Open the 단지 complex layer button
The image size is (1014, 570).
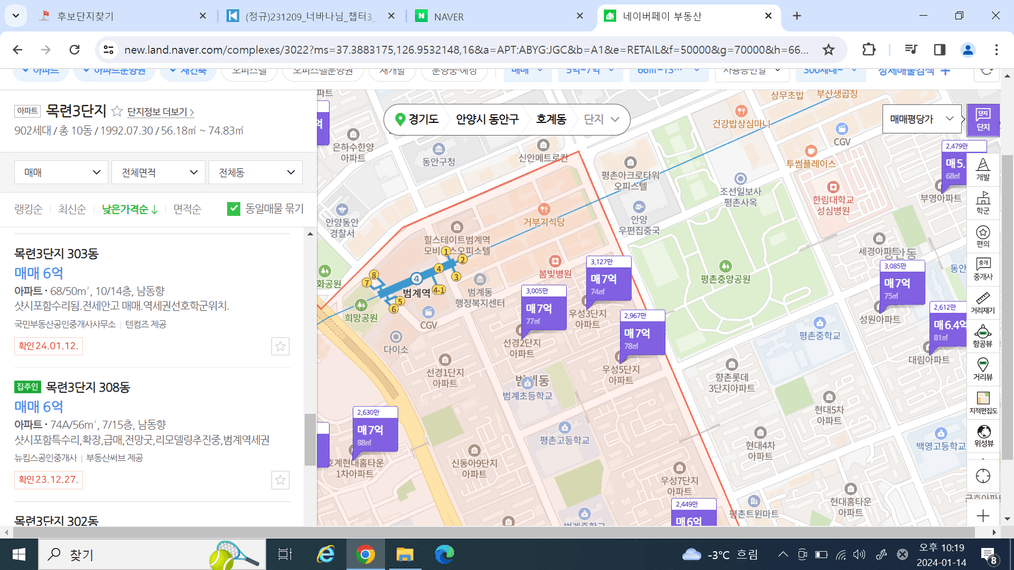[x=983, y=120]
